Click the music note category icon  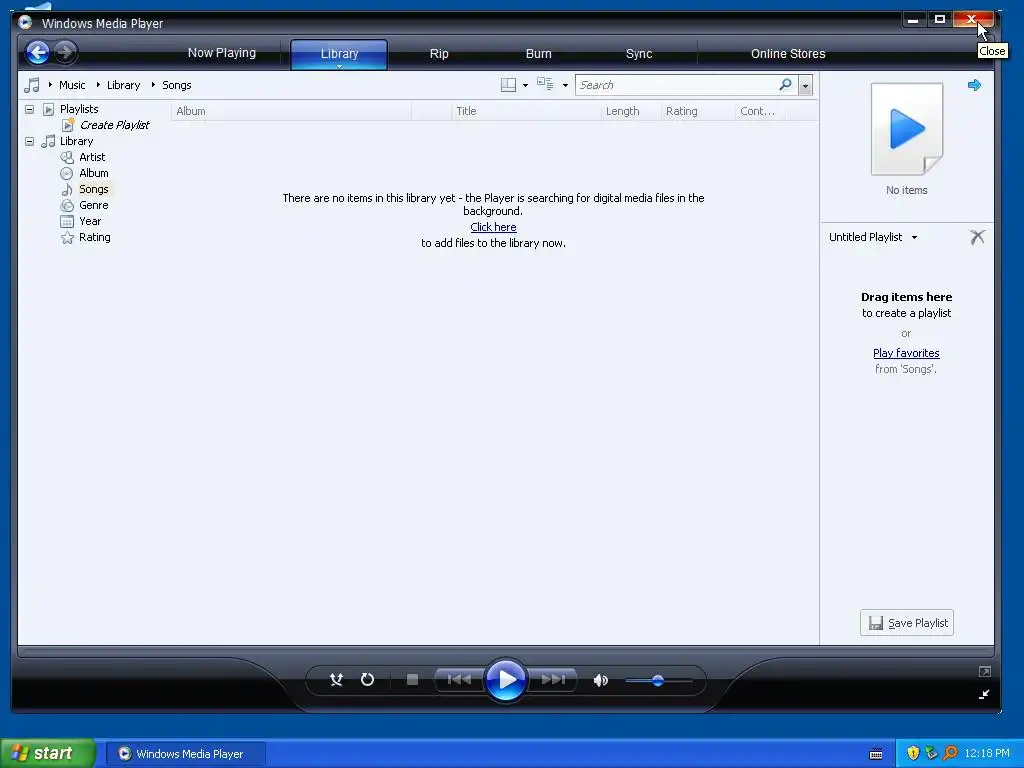(31, 85)
